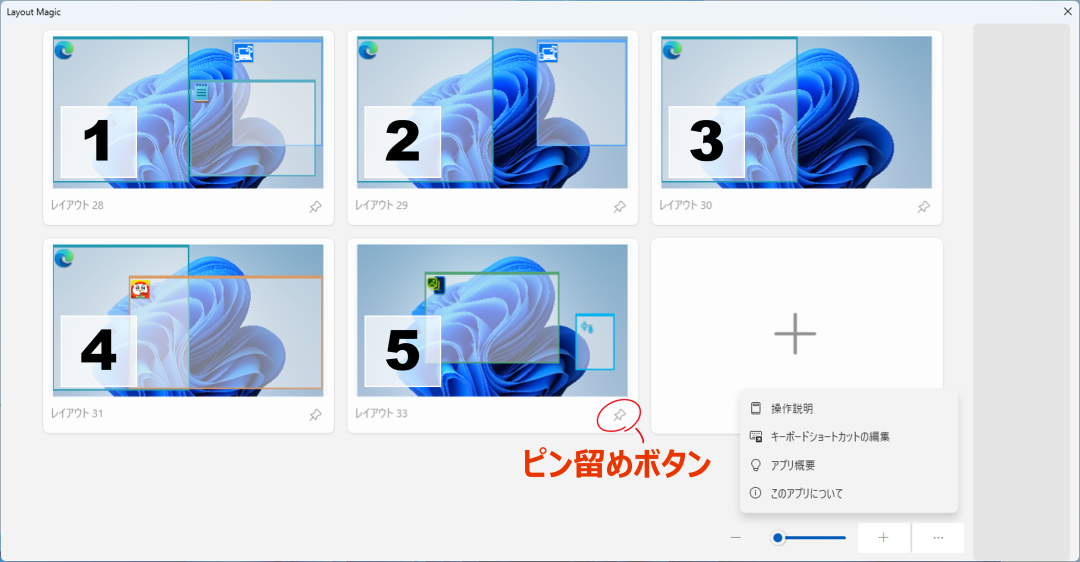Screen dimensions: 1080x562
Task: Add a new layout with the plus tile
Action: [796, 334]
